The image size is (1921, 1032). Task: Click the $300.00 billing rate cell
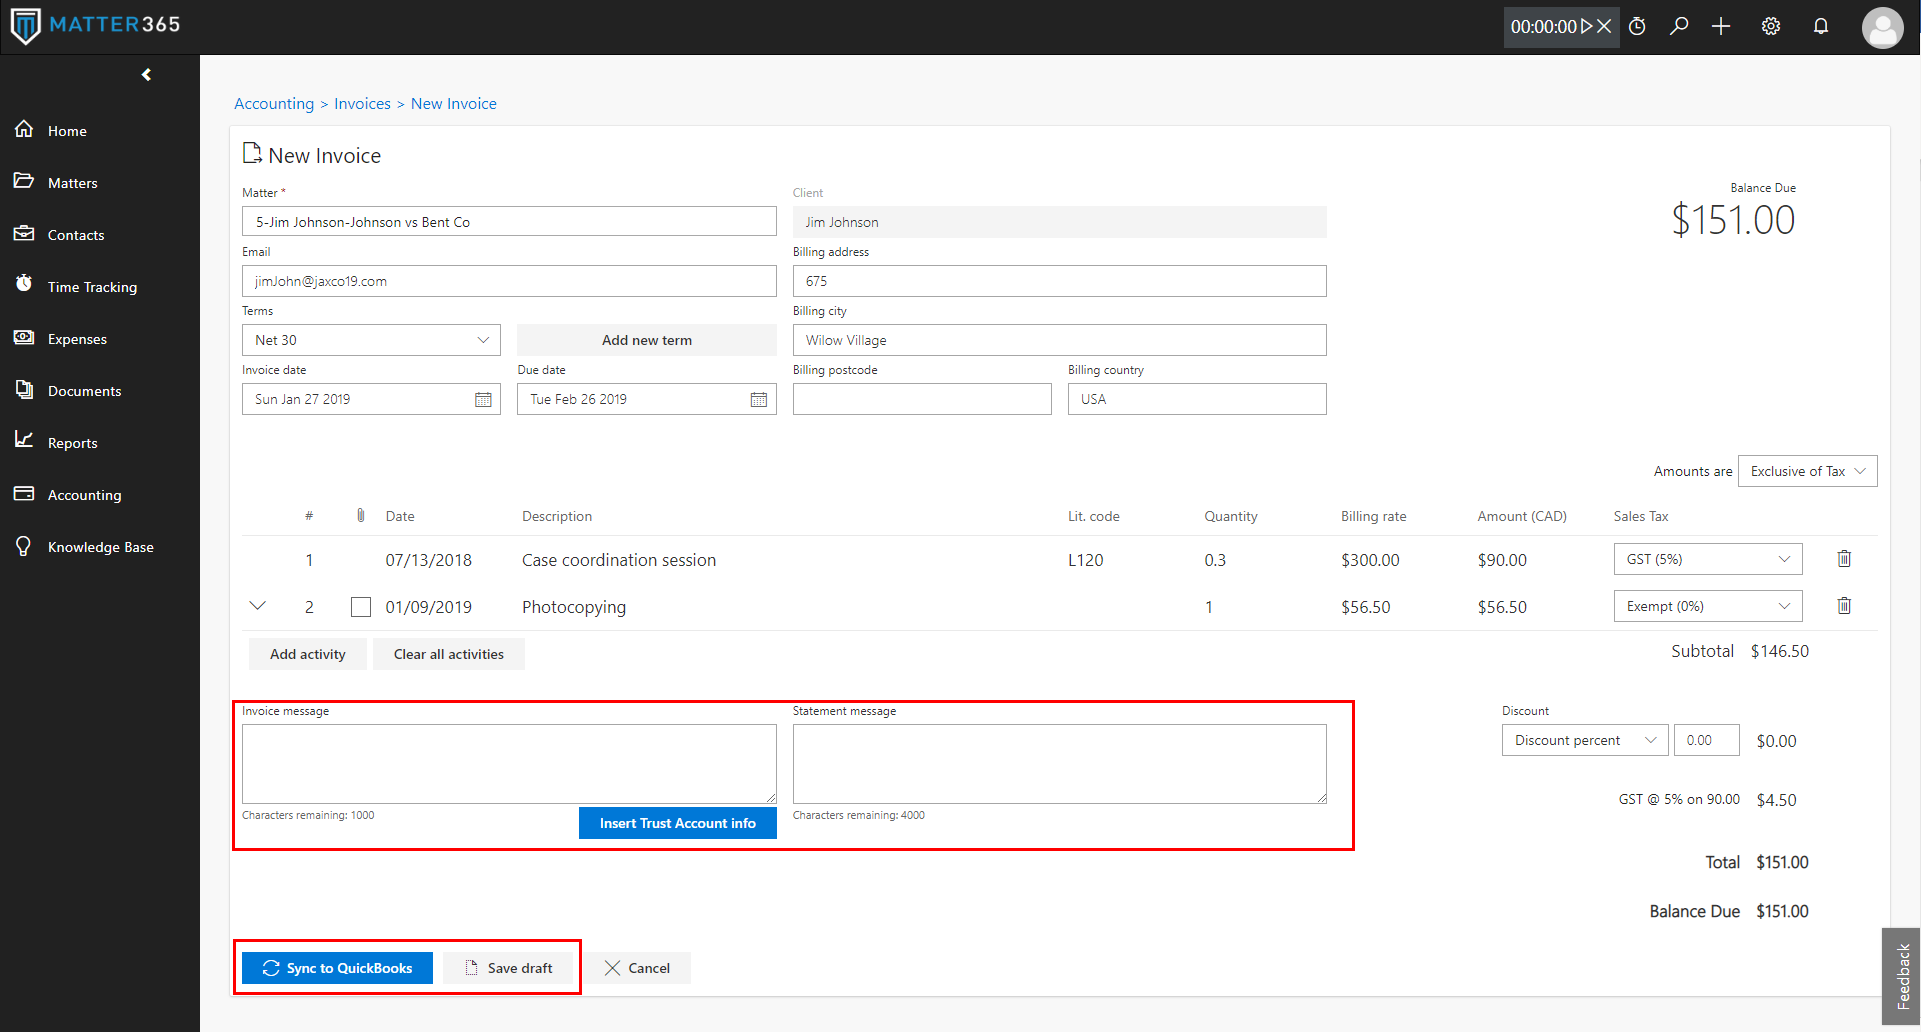1370,560
